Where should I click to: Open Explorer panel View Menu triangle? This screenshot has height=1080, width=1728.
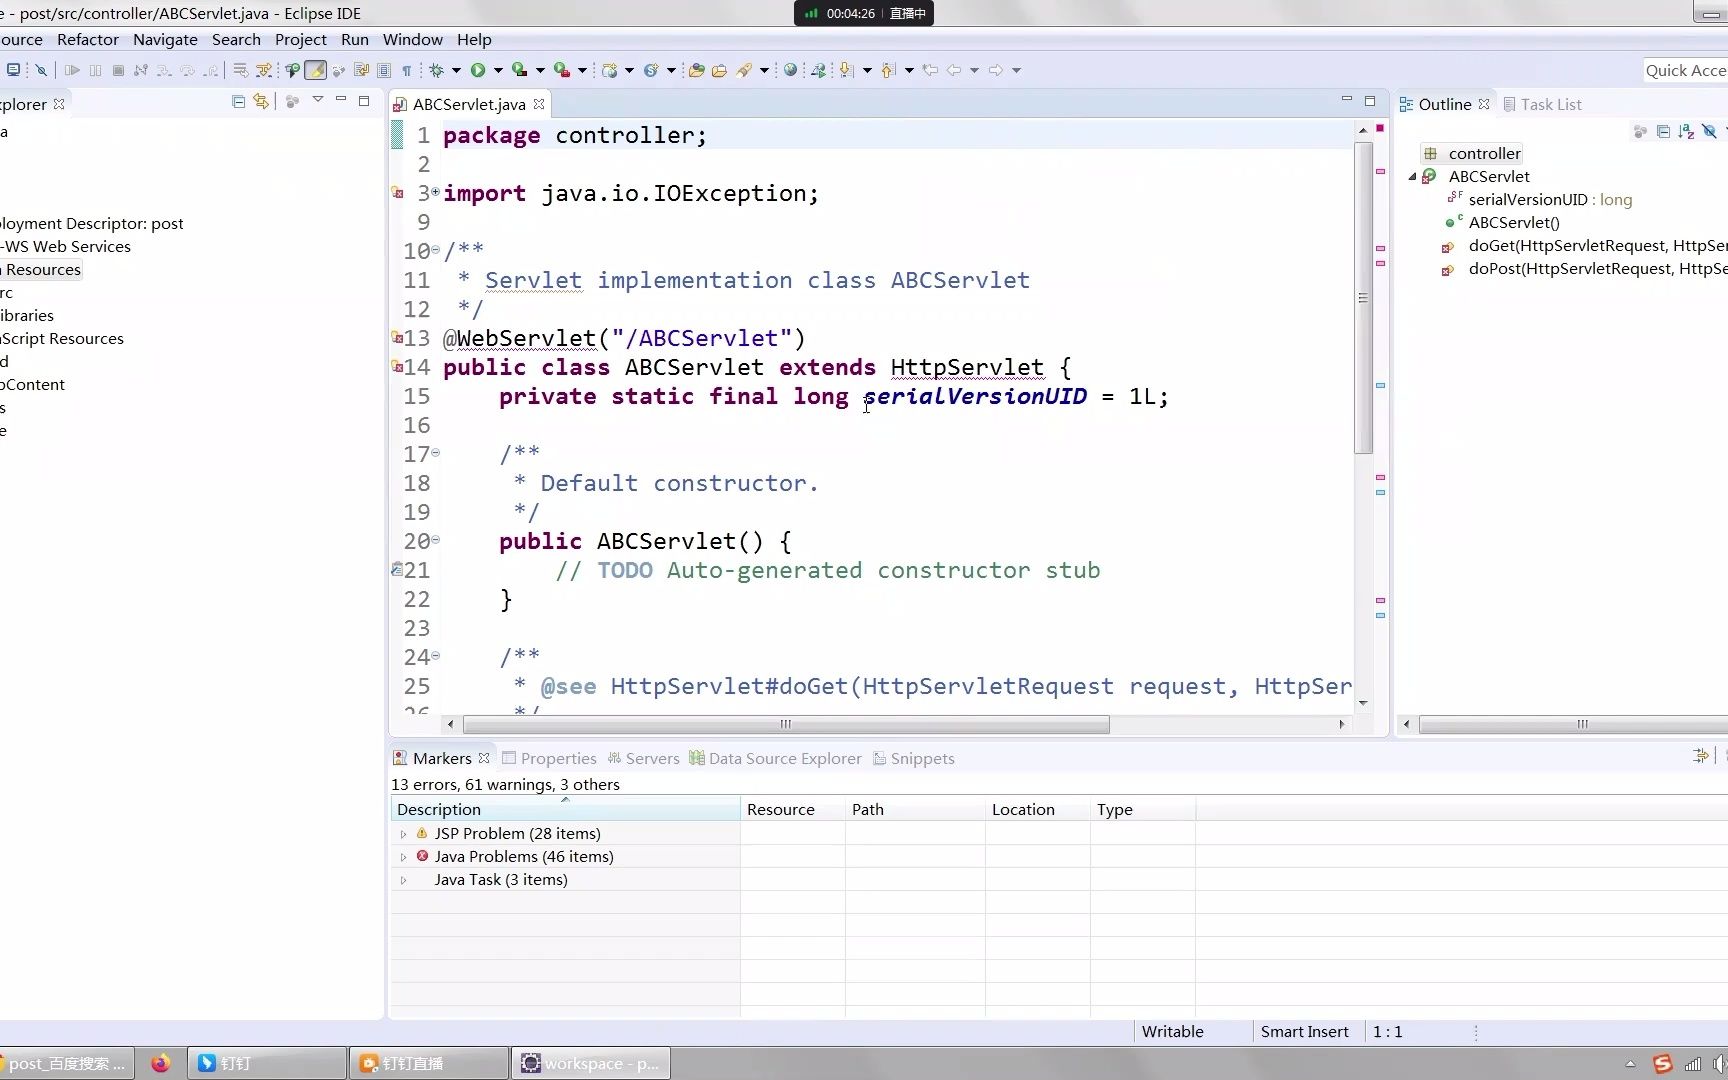[318, 100]
